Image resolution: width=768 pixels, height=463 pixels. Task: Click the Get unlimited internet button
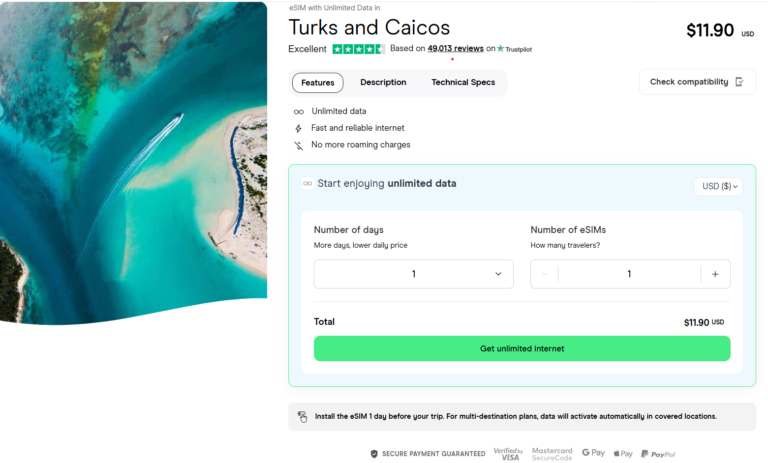[x=522, y=348]
